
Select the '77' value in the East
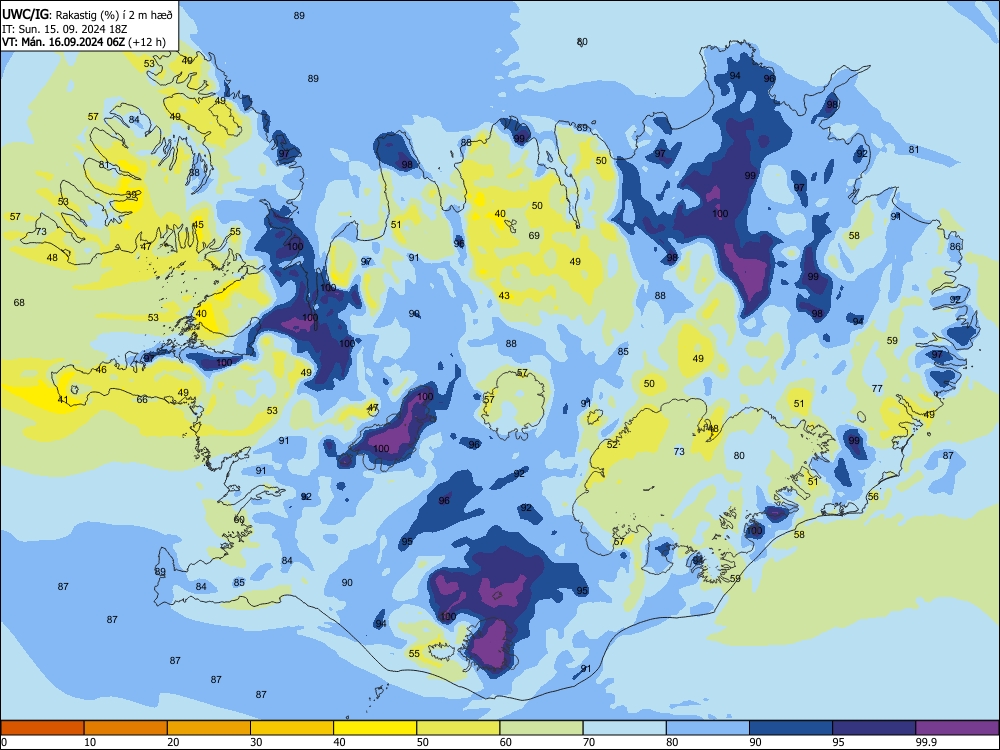click(x=877, y=388)
